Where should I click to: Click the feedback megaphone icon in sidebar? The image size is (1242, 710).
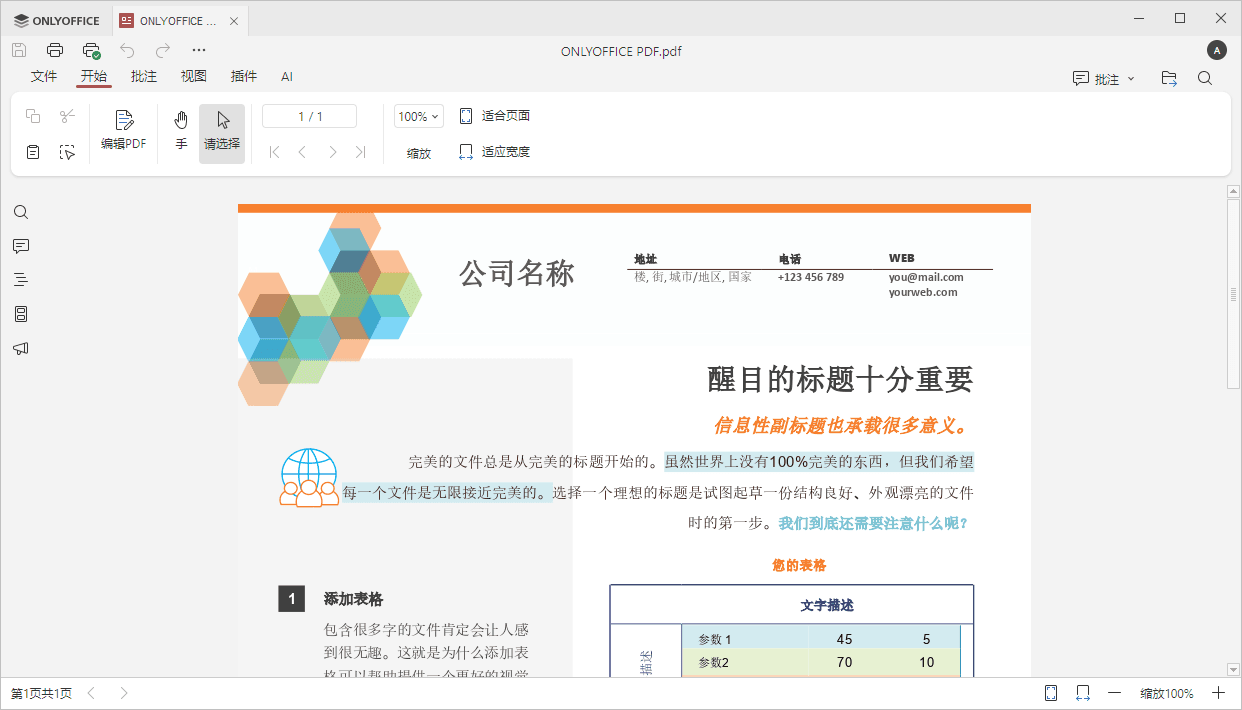click(21, 347)
